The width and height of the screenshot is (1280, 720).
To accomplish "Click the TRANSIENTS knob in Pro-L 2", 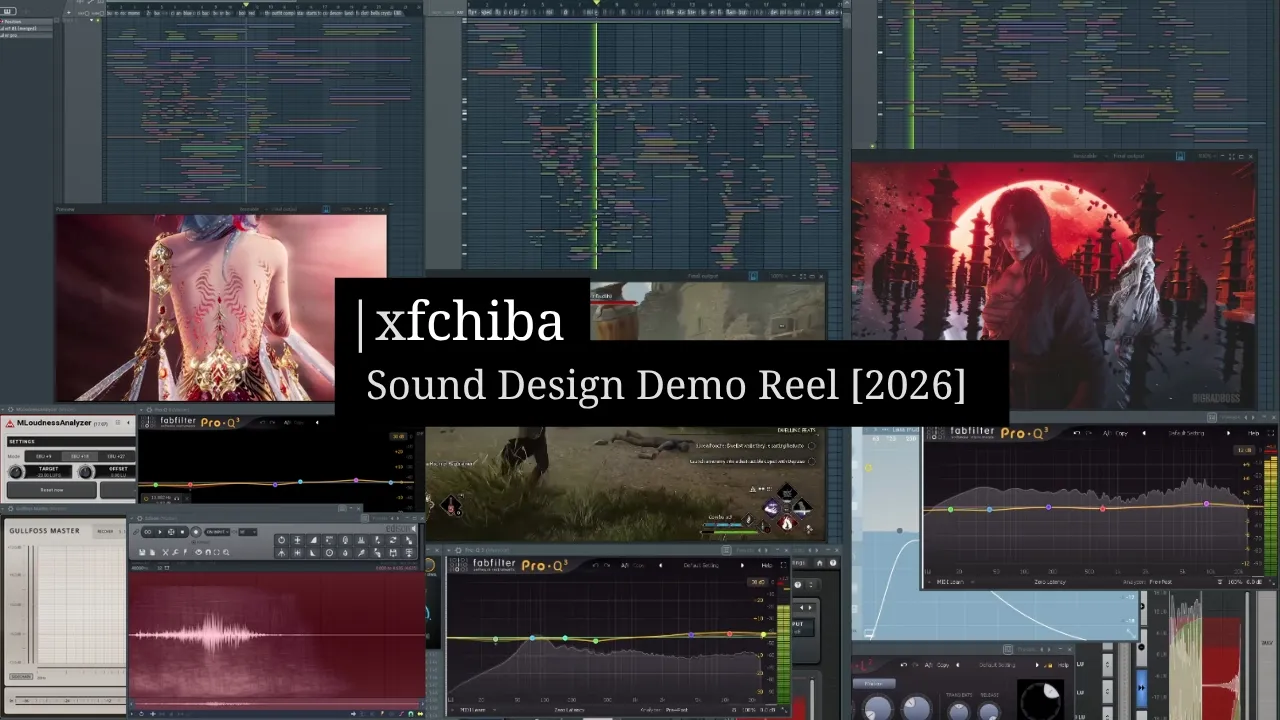I will (959, 710).
